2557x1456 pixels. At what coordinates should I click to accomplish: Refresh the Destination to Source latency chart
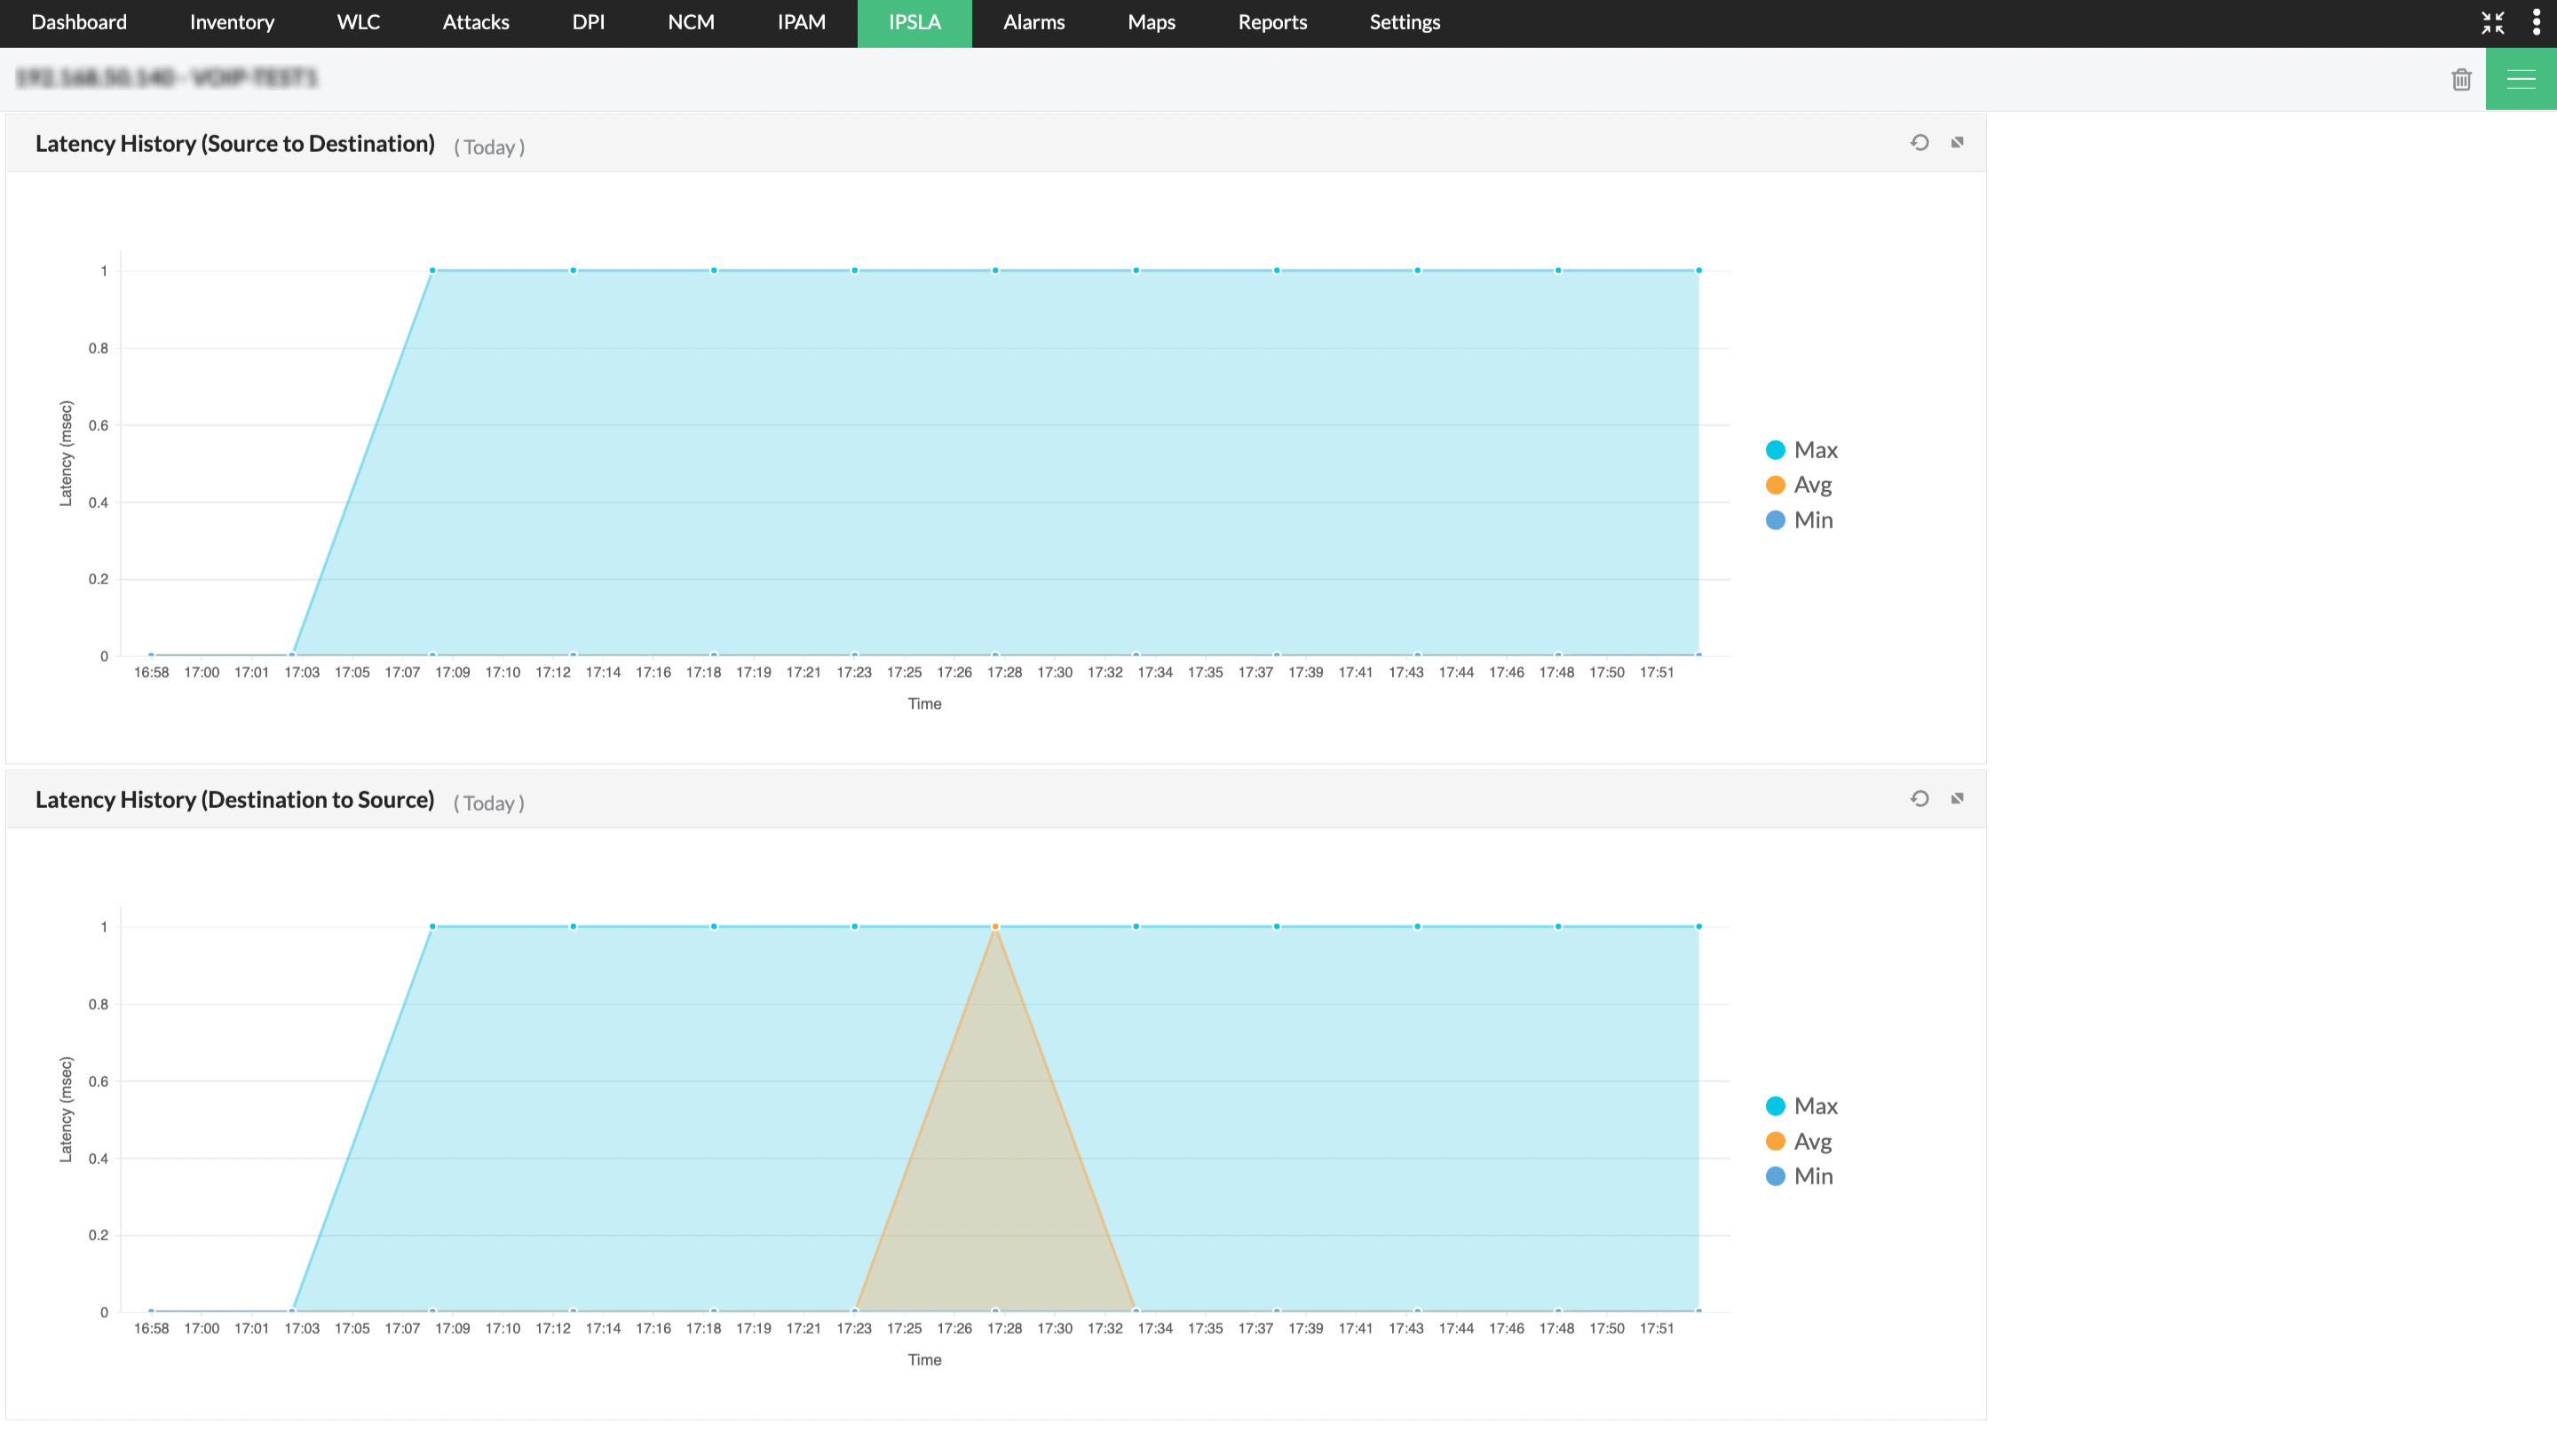pyautogui.click(x=1919, y=798)
